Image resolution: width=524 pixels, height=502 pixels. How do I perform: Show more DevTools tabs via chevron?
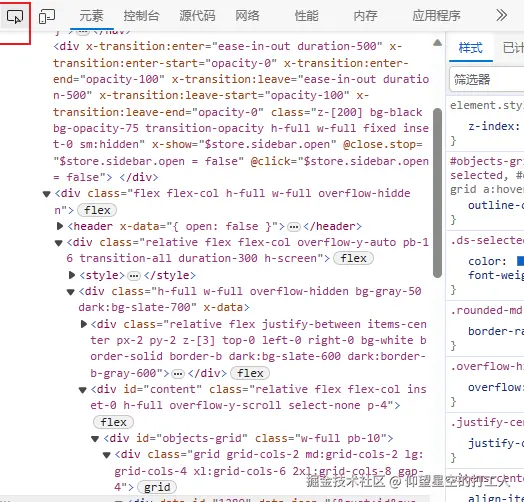[x=501, y=15]
